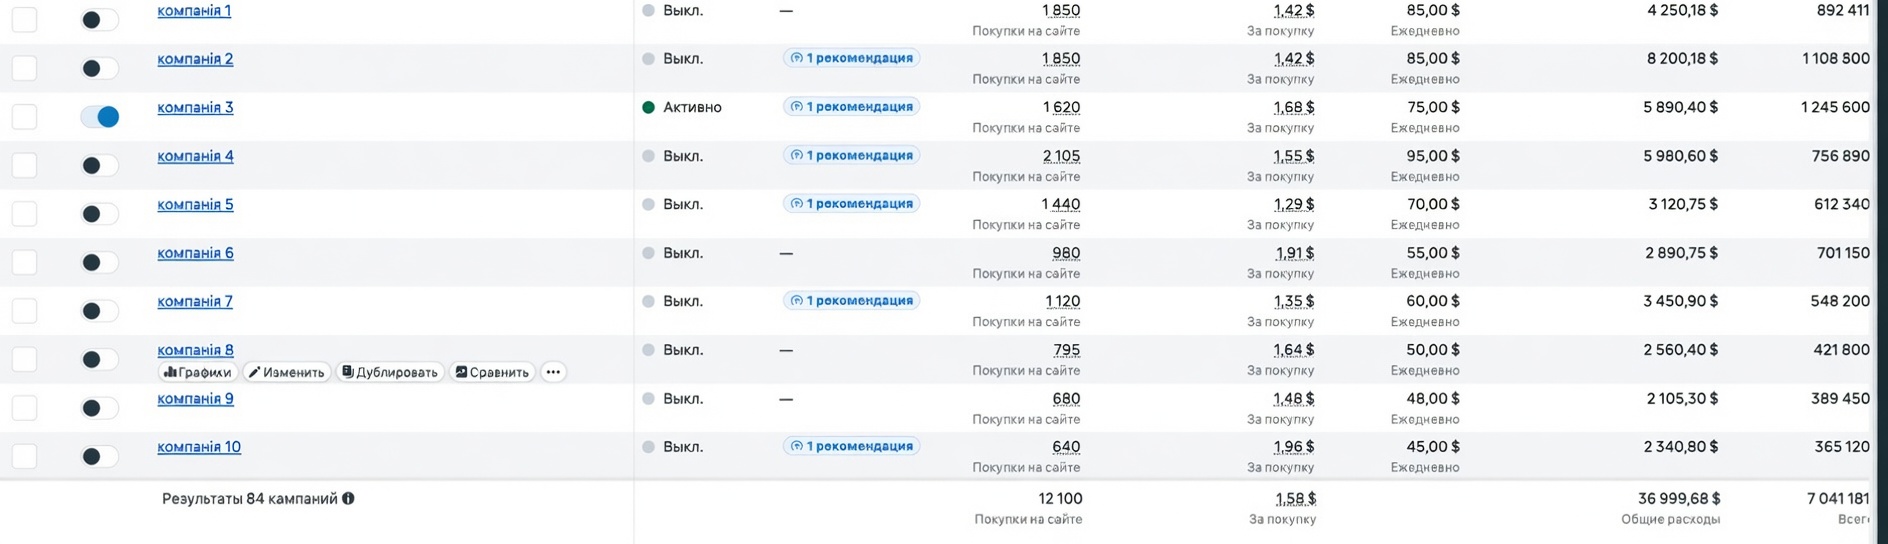Open recommendation badge for компанія 10
1888x544 pixels.
click(x=851, y=446)
